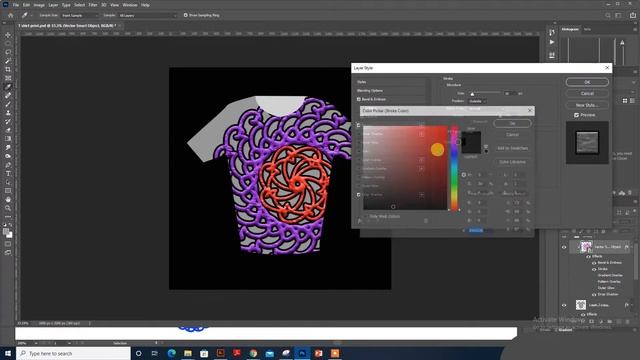Click OK in the Layer Style dialog

pyautogui.click(x=587, y=82)
